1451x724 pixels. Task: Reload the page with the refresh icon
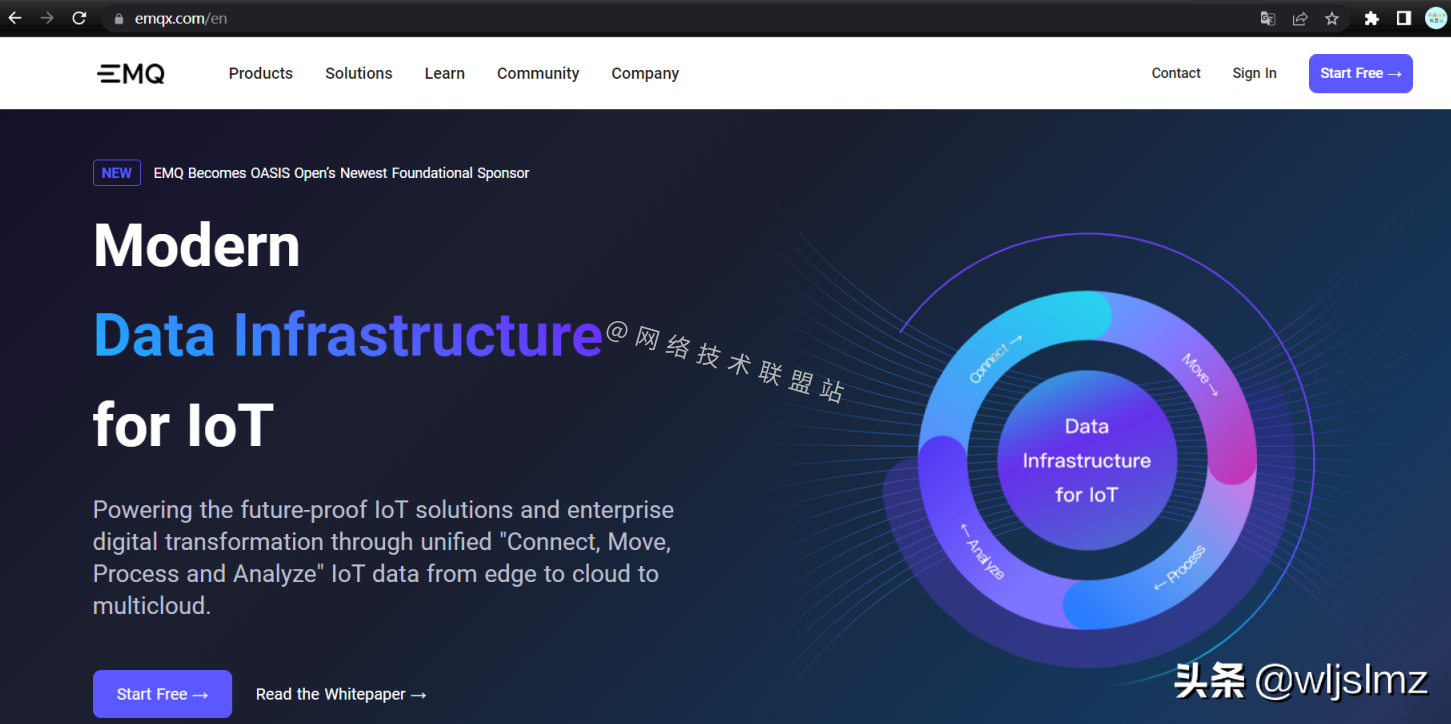(x=80, y=18)
